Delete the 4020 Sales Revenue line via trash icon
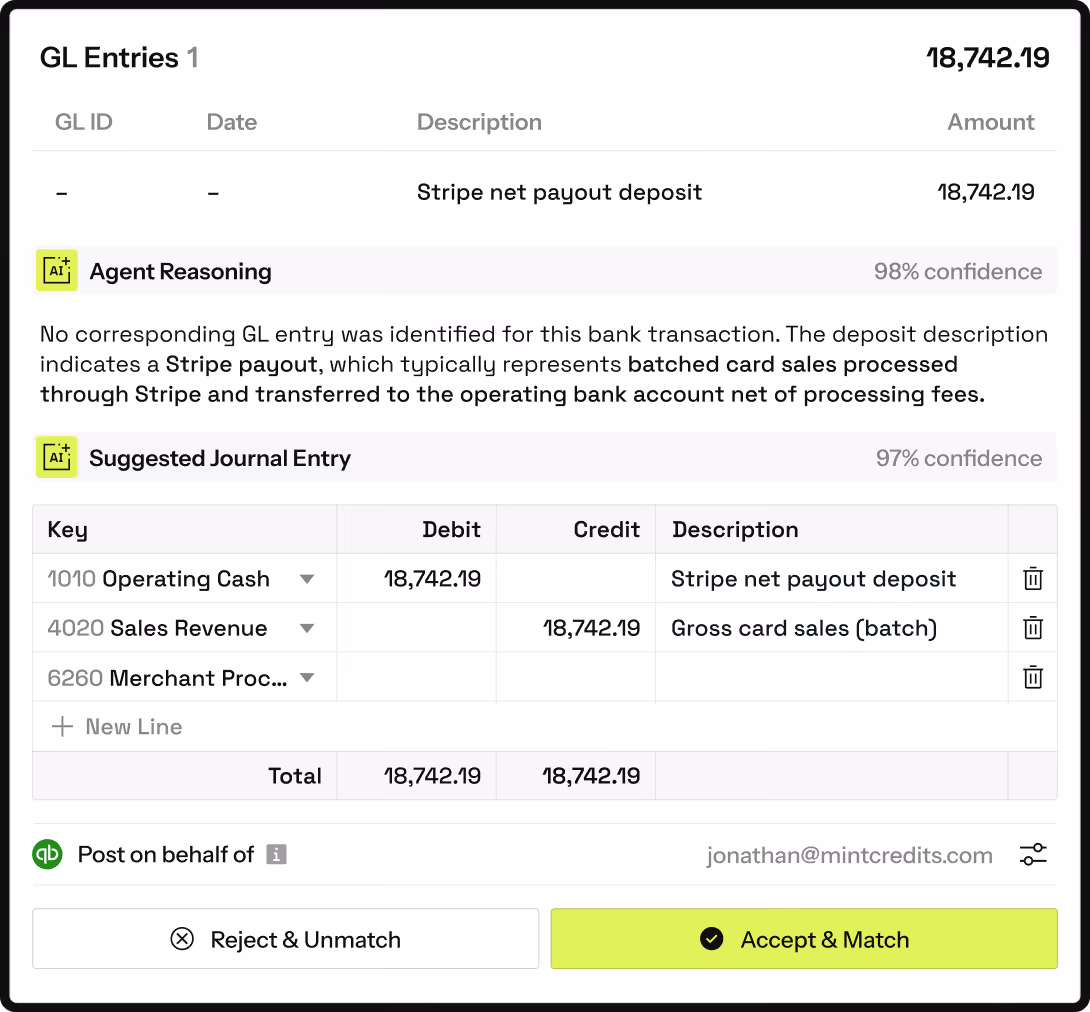This screenshot has height=1012, width=1090. pyautogui.click(x=1033, y=627)
